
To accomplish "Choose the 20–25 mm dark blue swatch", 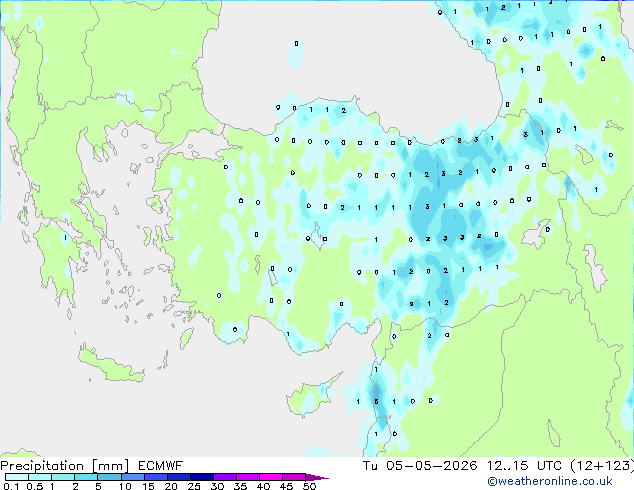I will (x=179, y=477).
